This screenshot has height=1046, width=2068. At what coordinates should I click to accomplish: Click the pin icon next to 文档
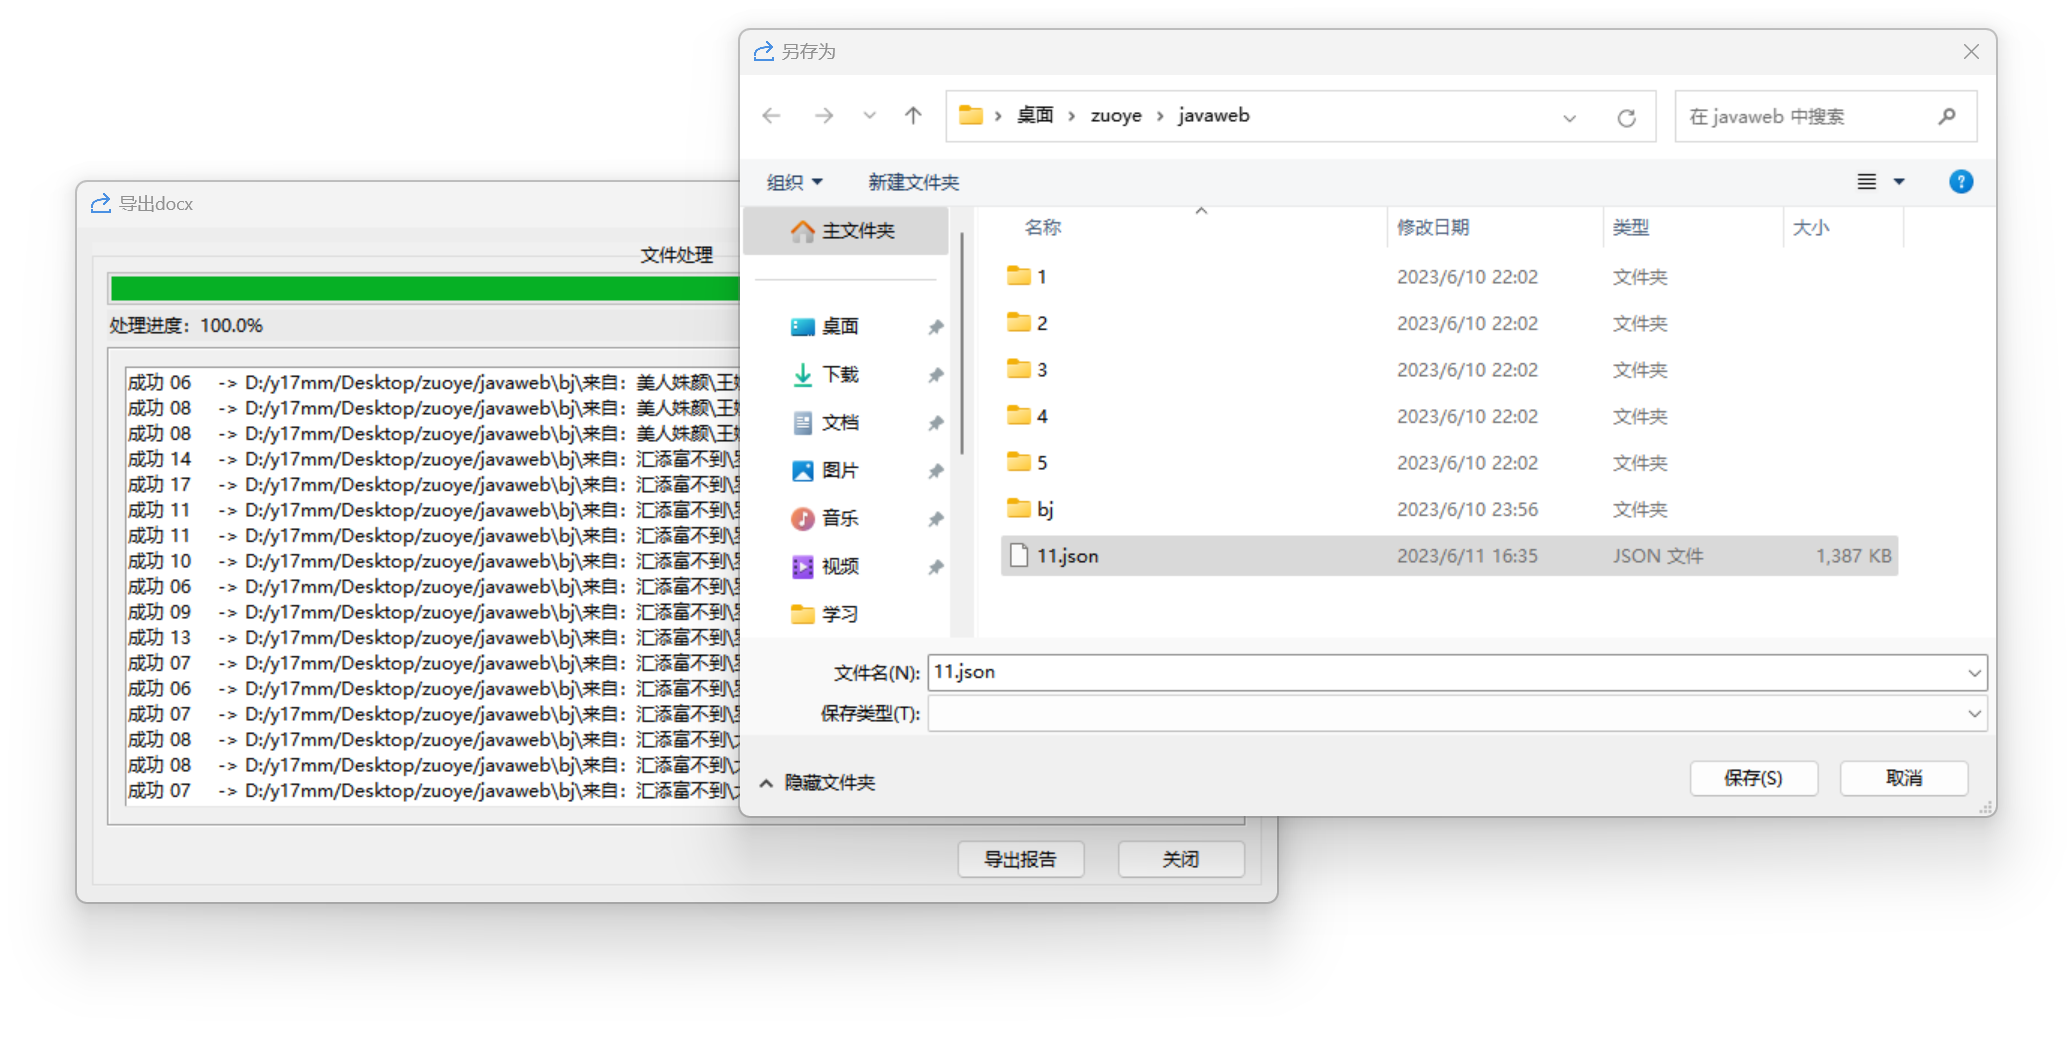pyautogui.click(x=935, y=423)
